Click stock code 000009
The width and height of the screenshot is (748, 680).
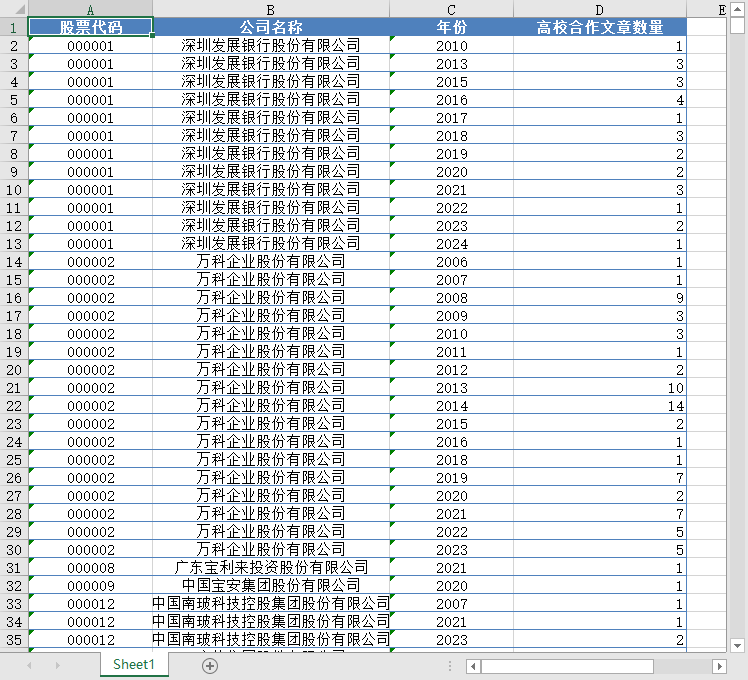[91, 586]
